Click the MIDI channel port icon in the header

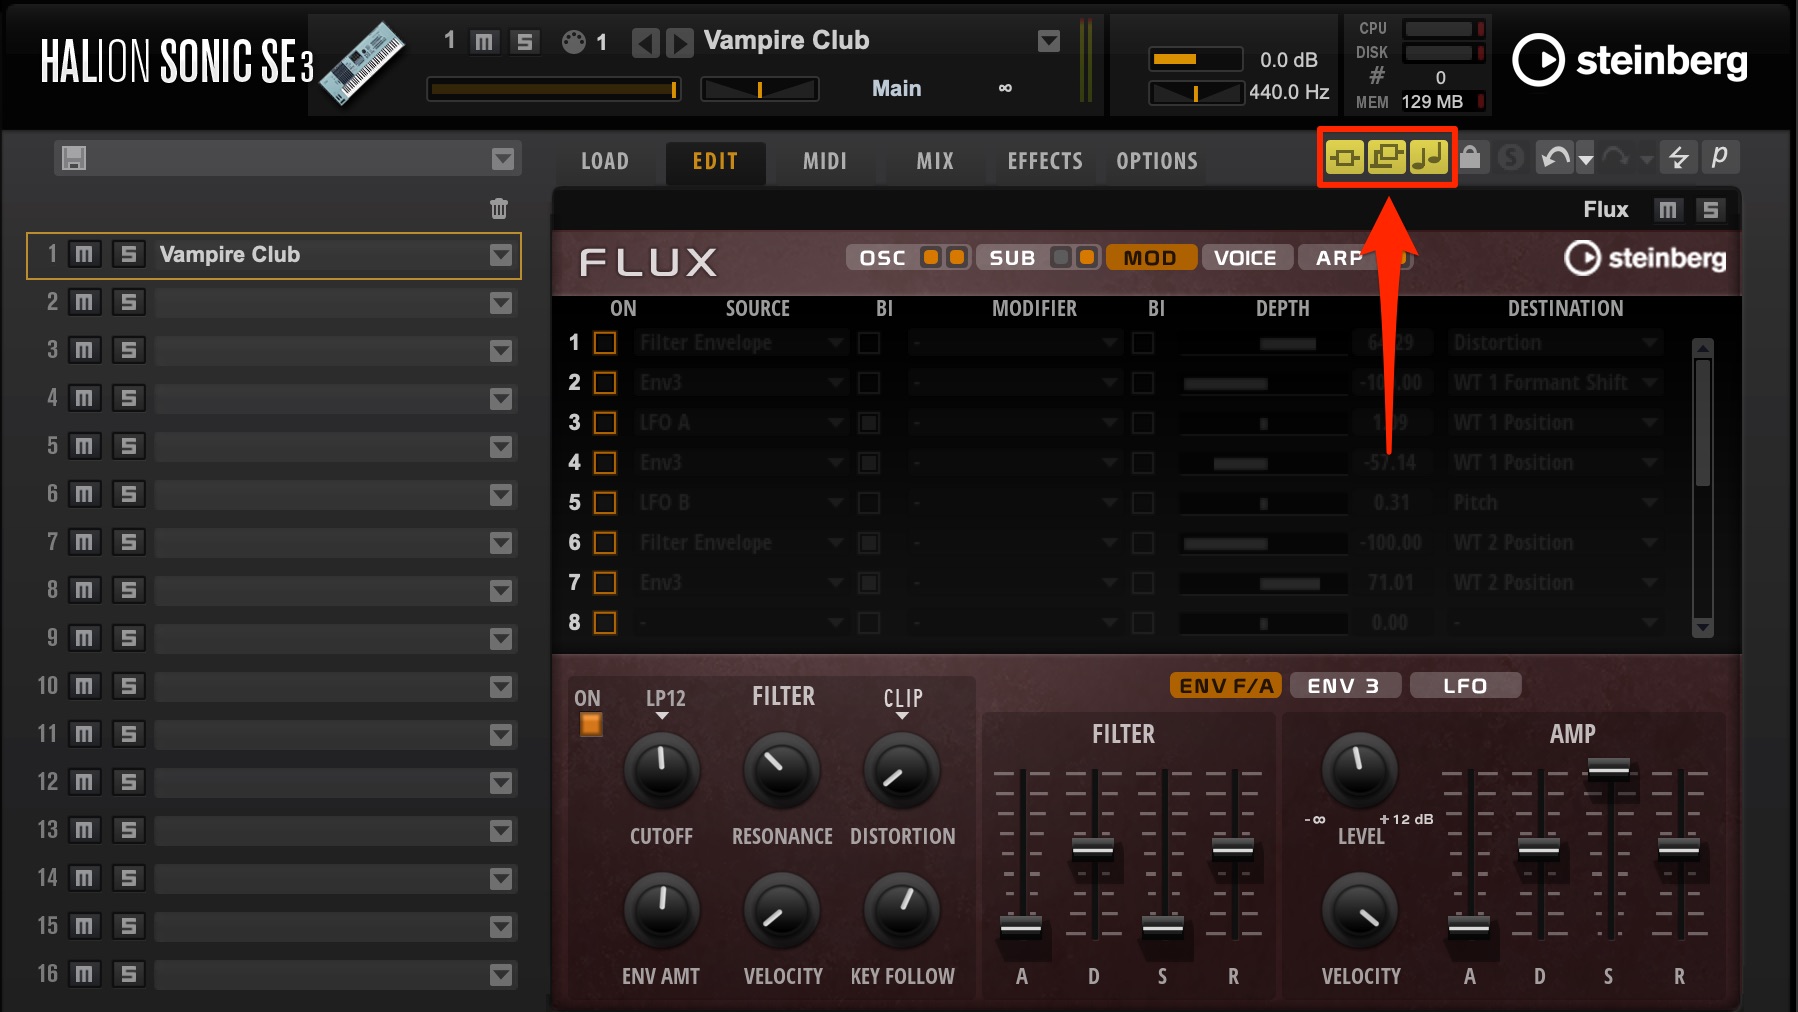pyautogui.click(x=574, y=42)
